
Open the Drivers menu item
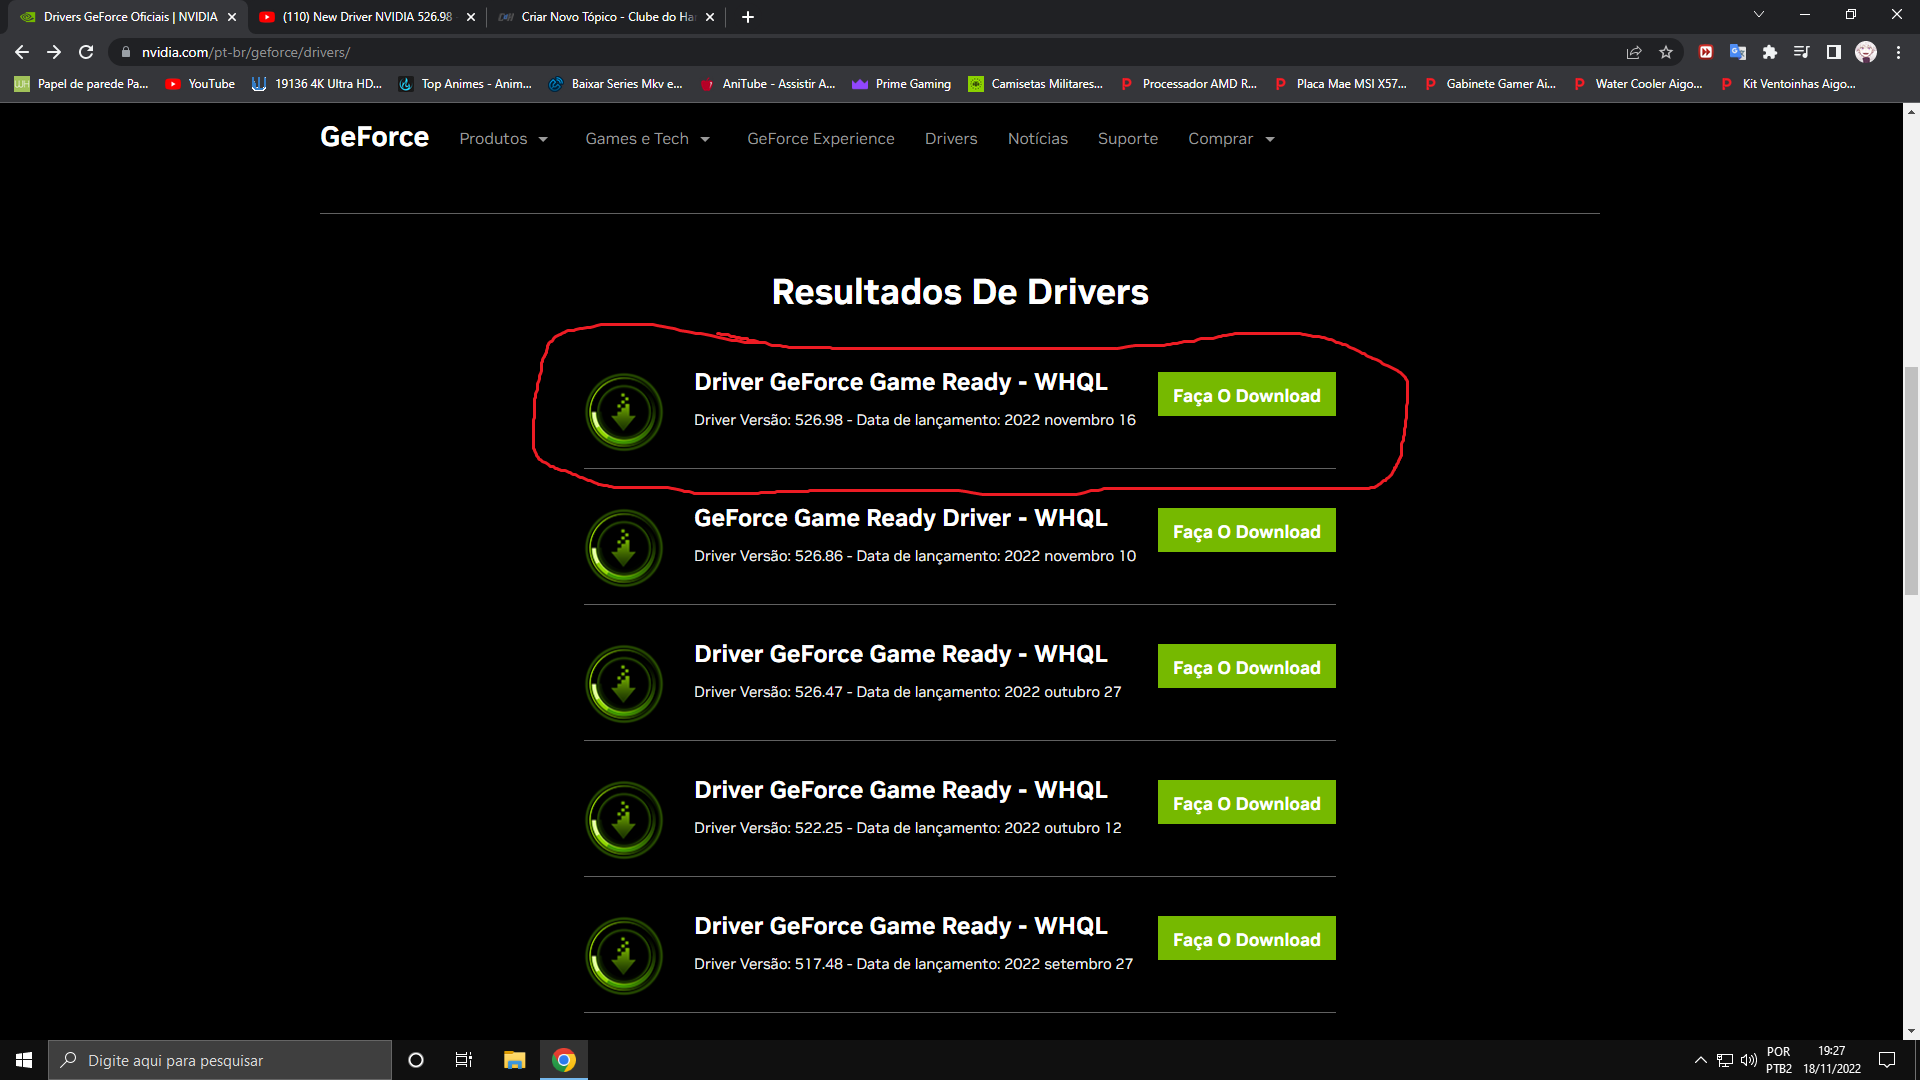(x=949, y=138)
